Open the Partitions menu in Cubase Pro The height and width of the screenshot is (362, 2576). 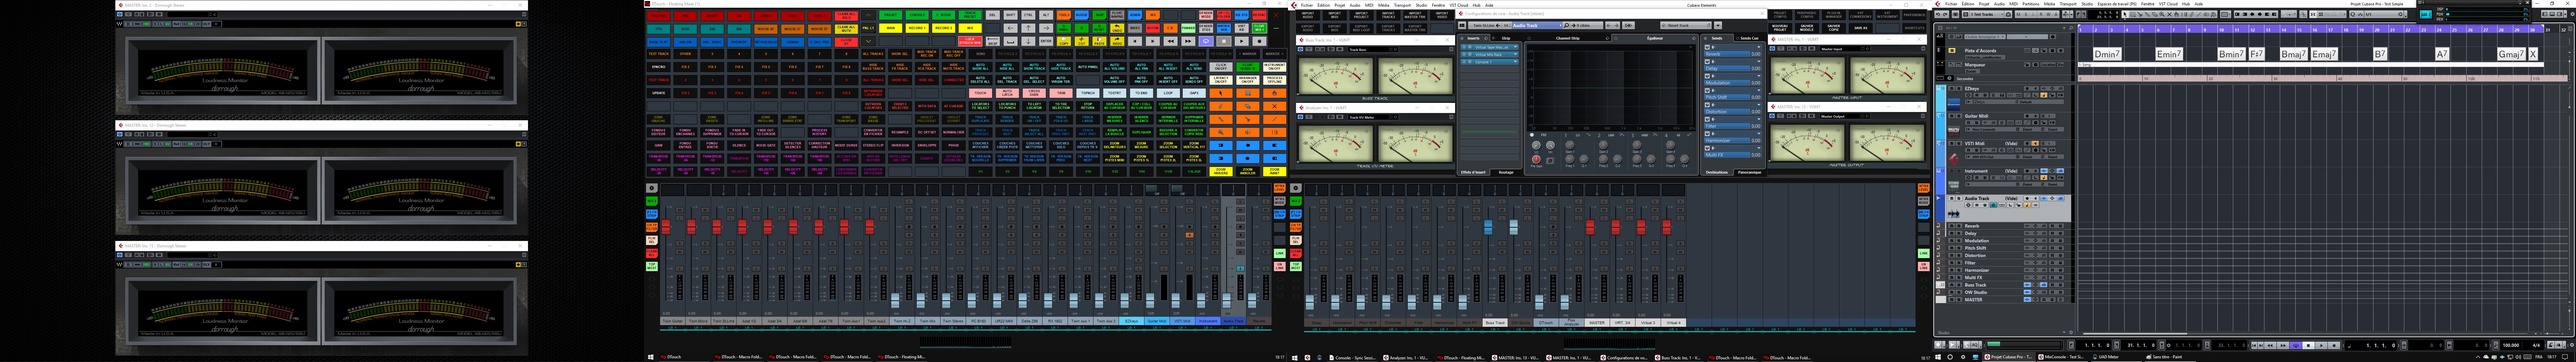pos(2031,4)
